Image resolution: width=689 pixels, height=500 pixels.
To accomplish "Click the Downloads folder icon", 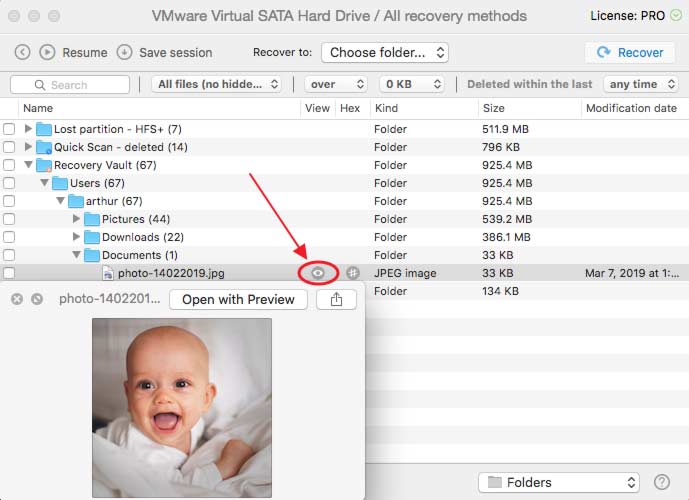I will (x=91, y=237).
